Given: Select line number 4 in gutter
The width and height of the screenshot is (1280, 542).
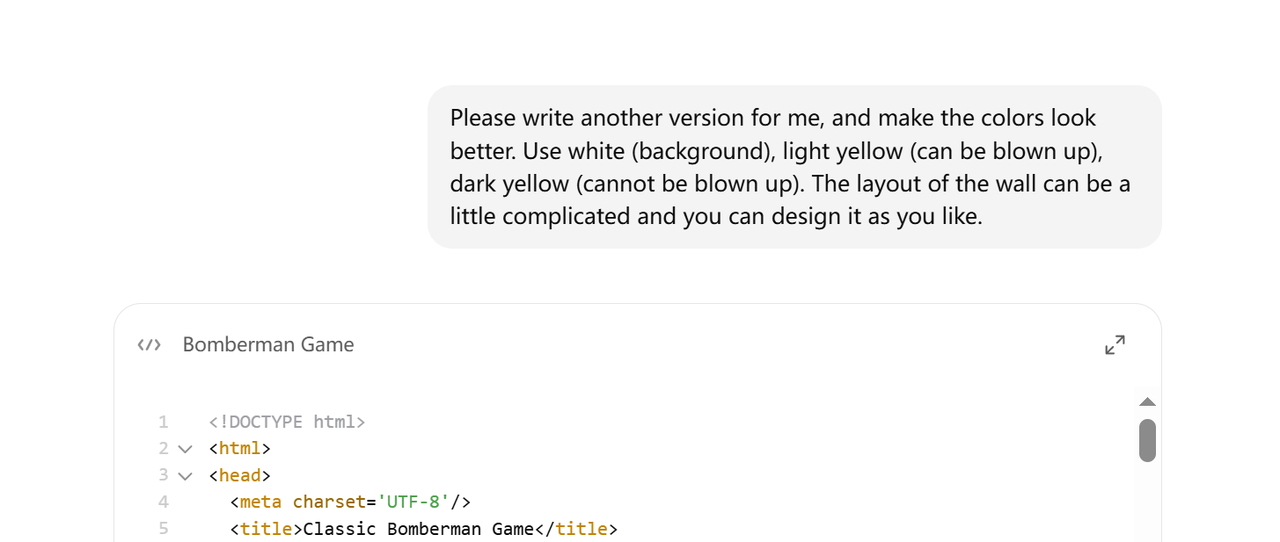Looking at the screenshot, I should [x=163, y=502].
